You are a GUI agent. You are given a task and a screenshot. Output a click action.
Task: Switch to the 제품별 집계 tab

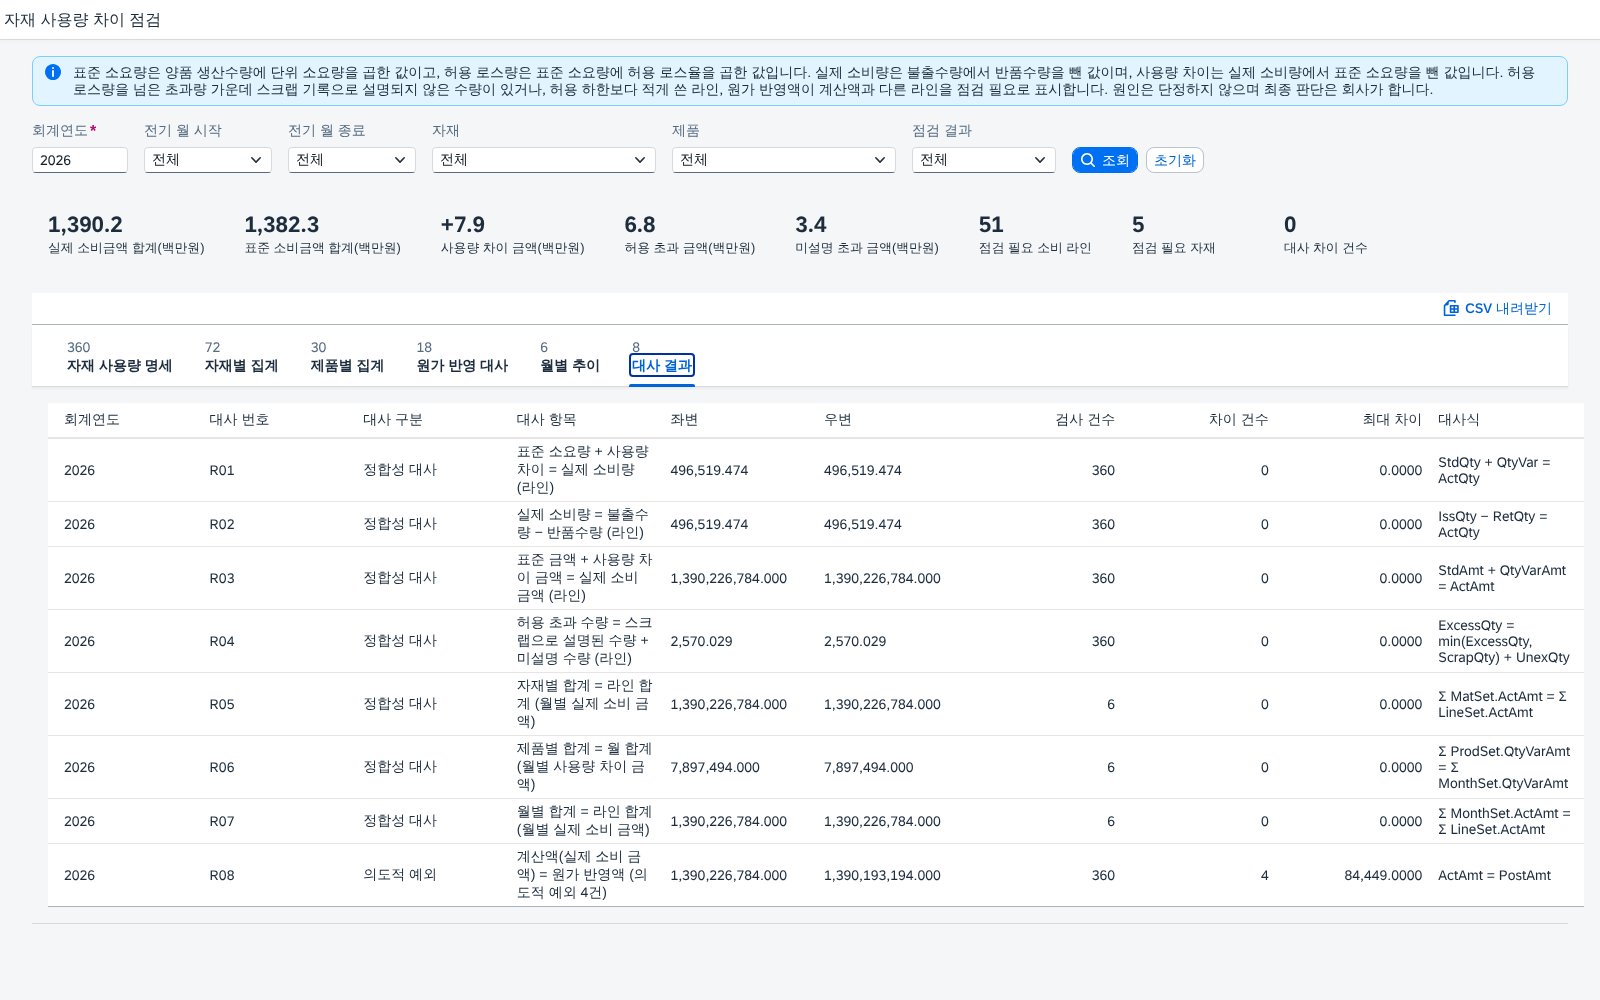coord(347,357)
